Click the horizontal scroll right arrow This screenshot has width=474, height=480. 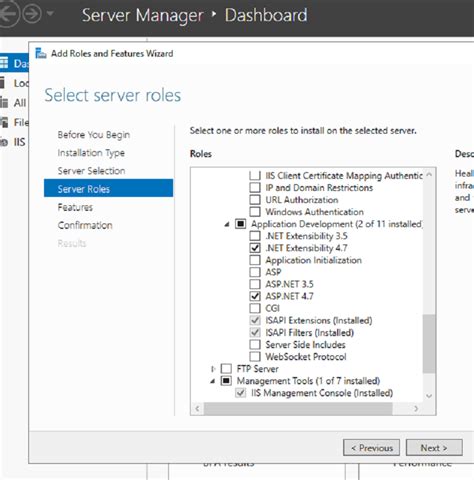[416, 408]
